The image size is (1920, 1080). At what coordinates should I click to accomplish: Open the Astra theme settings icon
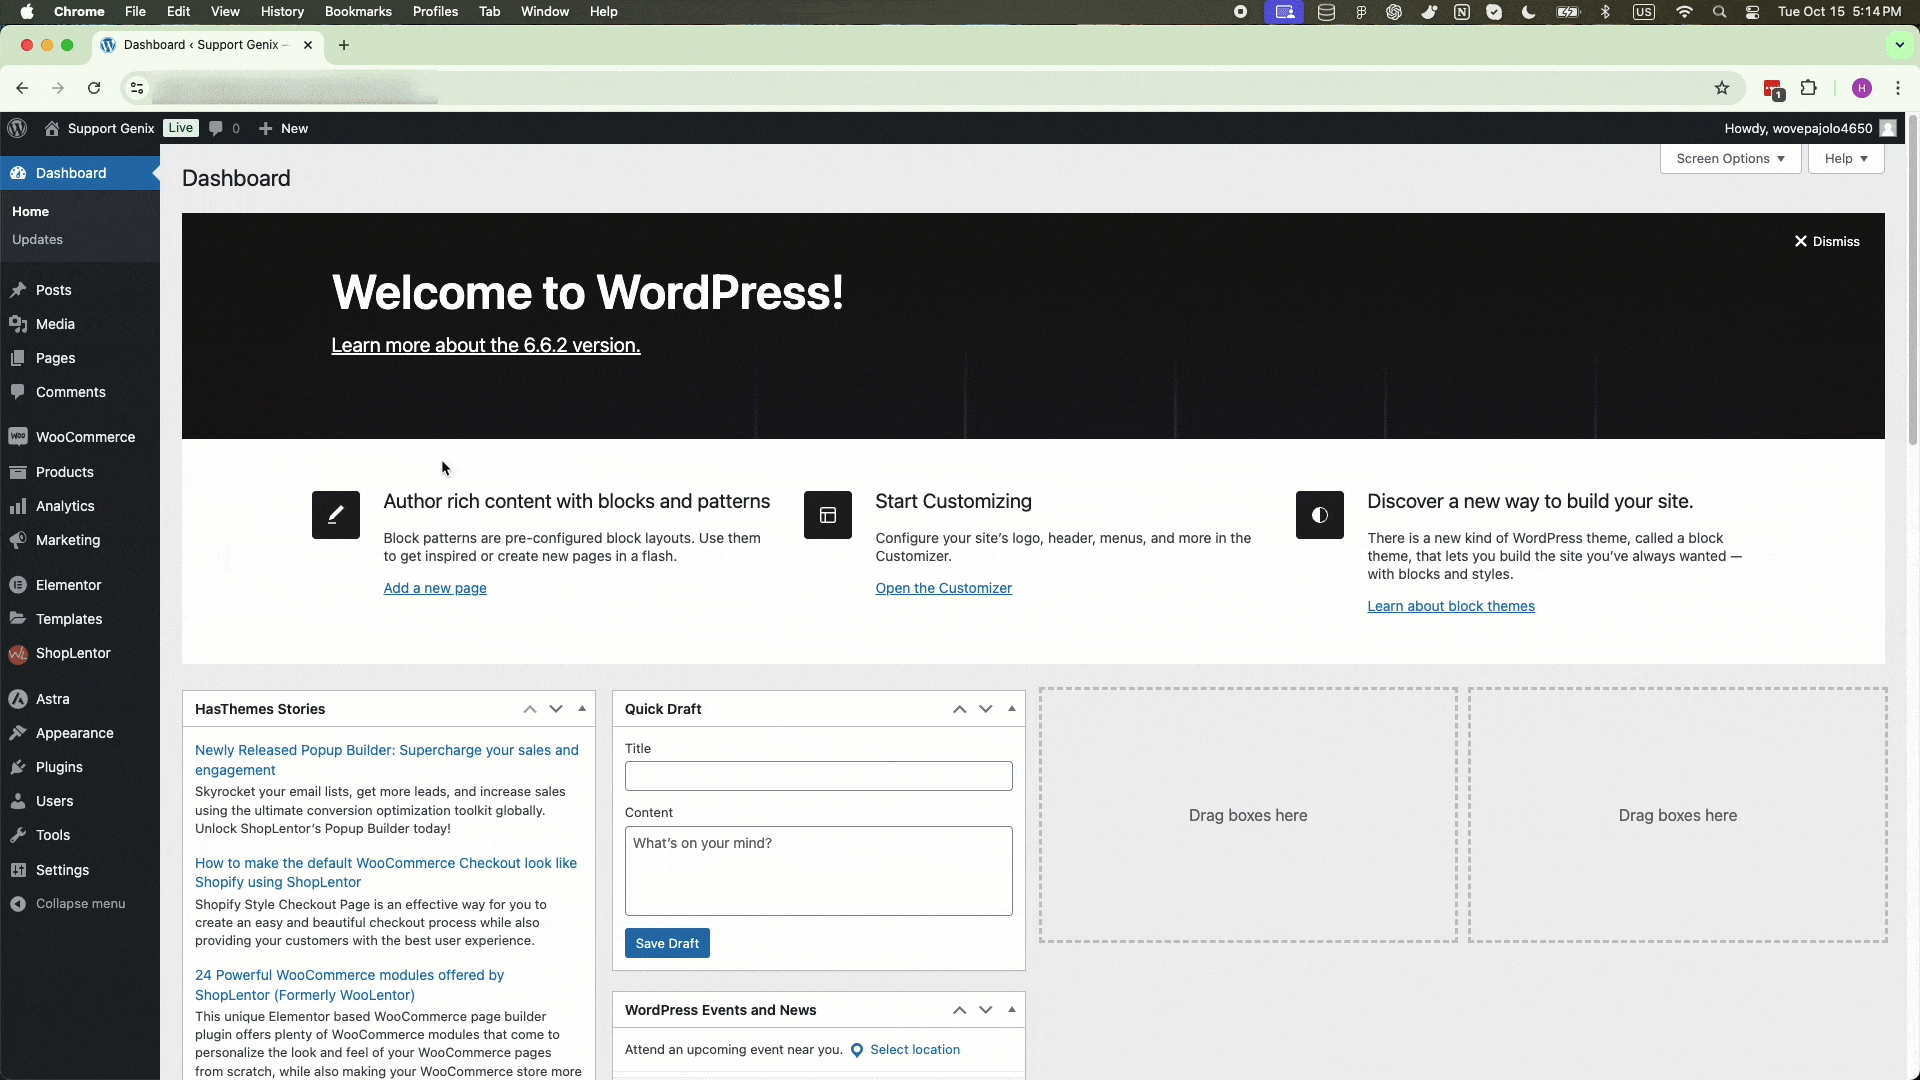pyautogui.click(x=18, y=698)
